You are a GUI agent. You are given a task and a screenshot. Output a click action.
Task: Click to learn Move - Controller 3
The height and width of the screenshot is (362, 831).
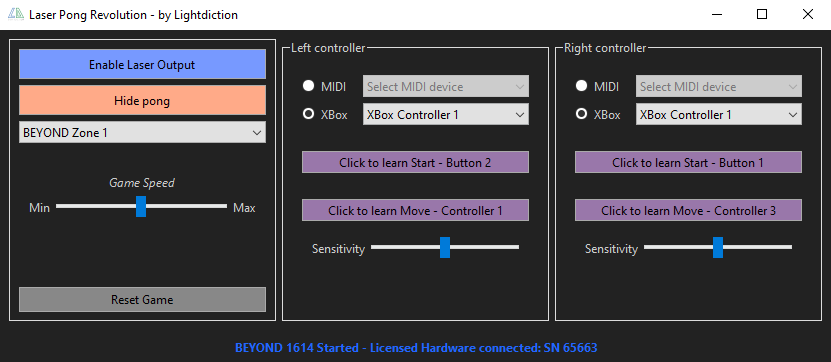688,210
